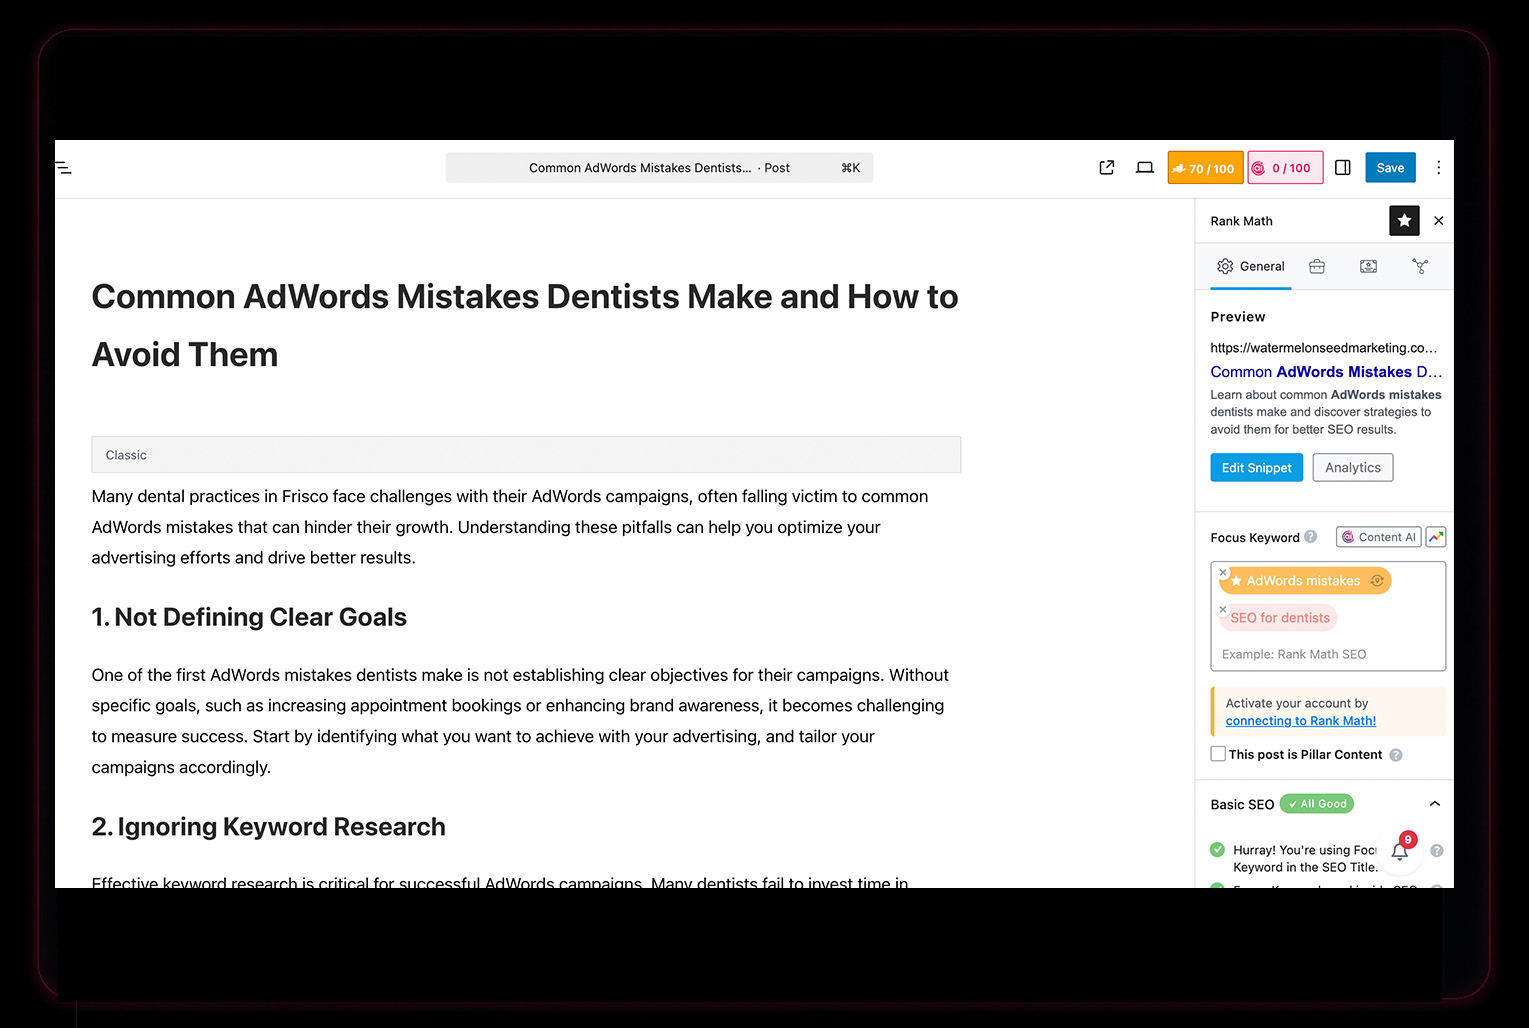Click the Content AI button near Focus Keyword
Viewport: 1529px width, 1028px height.
click(1379, 537)
